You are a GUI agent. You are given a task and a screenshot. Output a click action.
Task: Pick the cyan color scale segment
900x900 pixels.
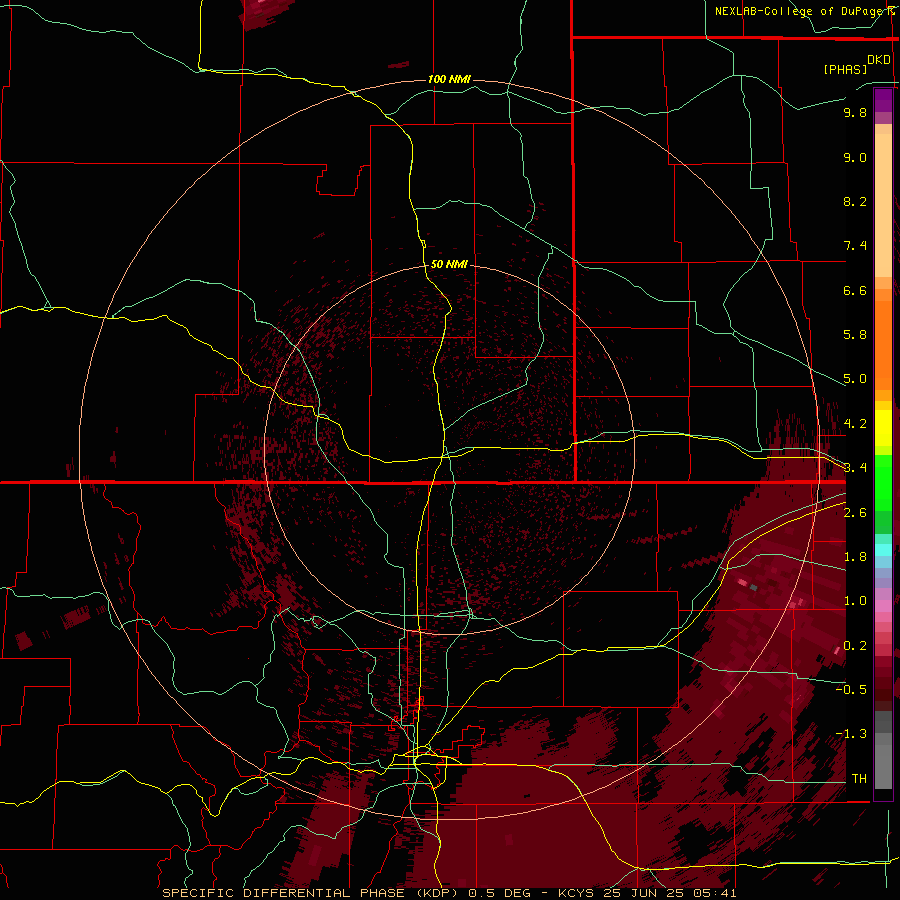[x=883, y=550]
